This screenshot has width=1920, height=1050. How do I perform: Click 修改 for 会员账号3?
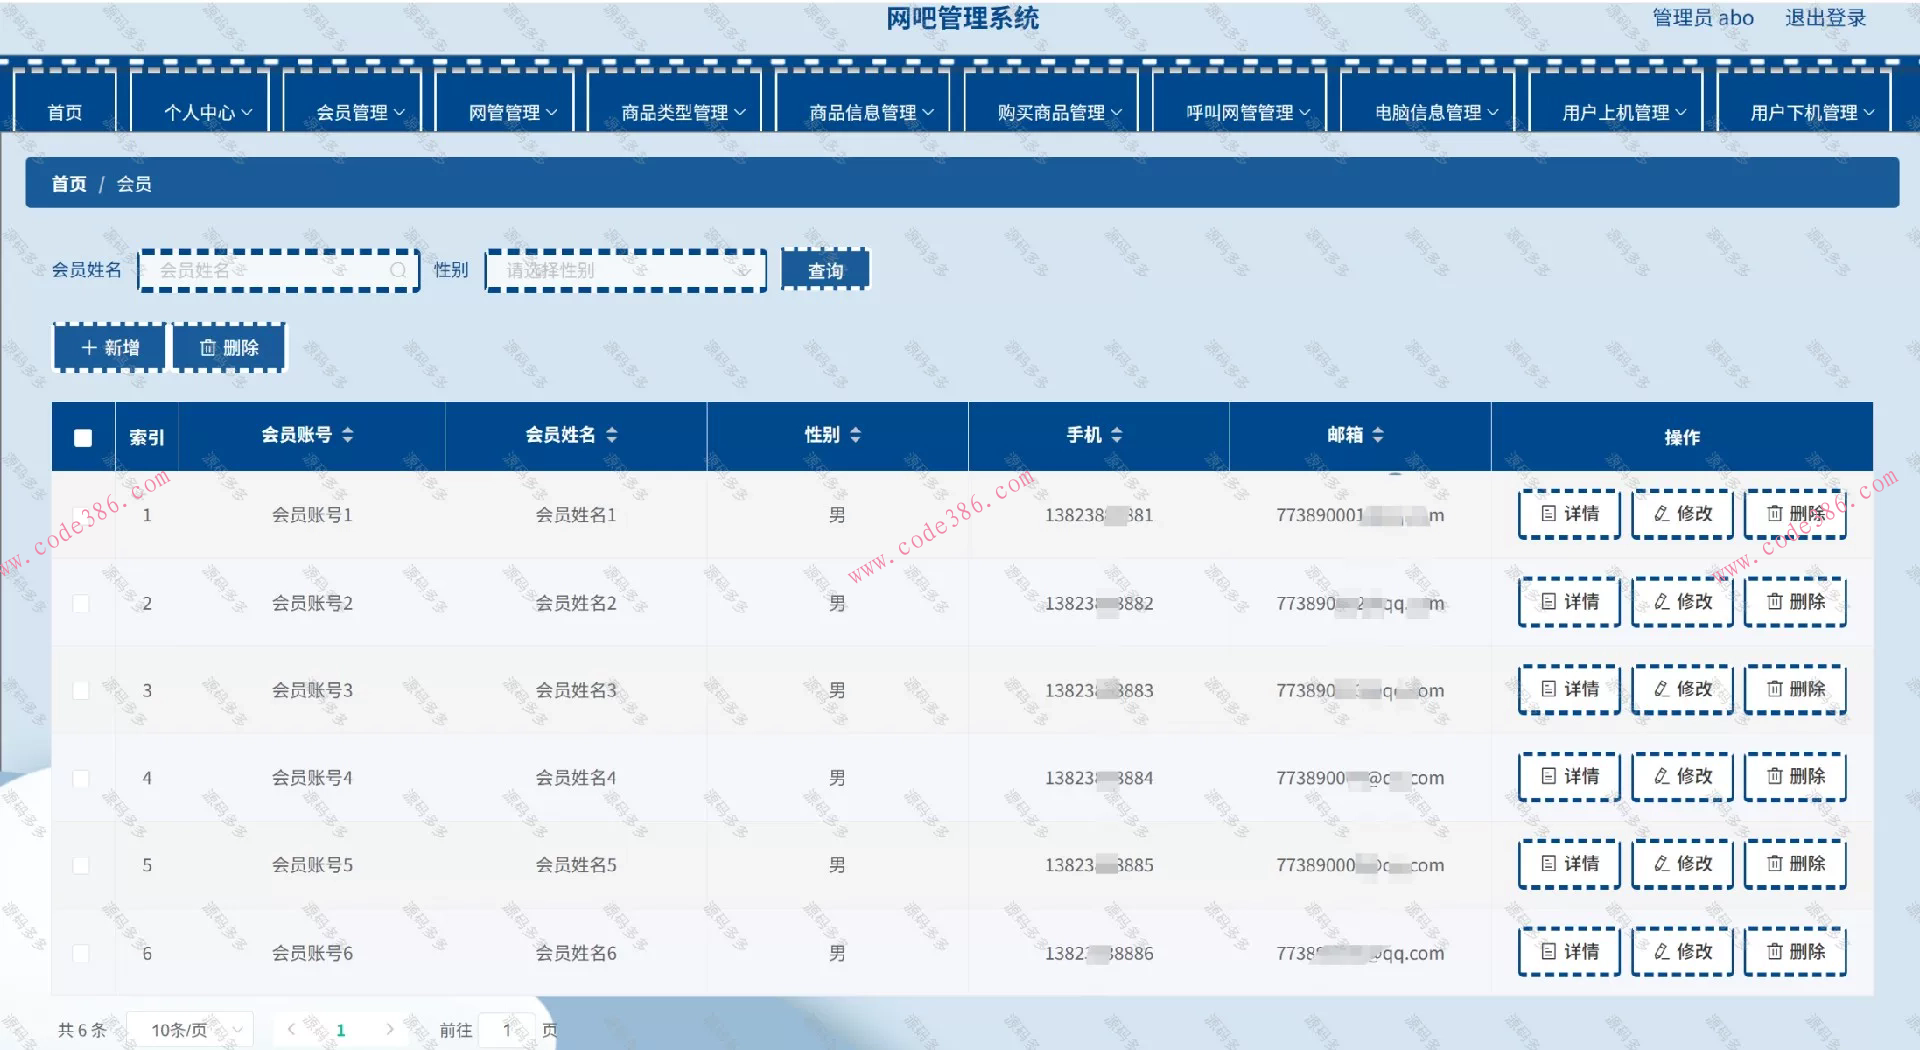[x=1682, y=689]
